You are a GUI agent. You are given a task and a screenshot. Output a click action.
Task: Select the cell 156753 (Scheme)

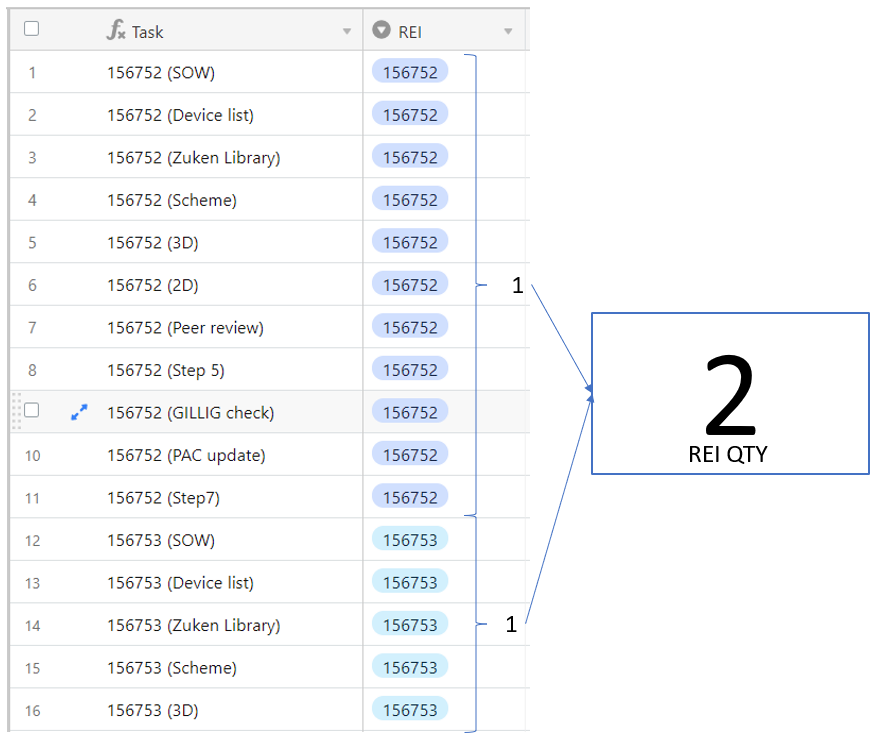click(172, 668)
